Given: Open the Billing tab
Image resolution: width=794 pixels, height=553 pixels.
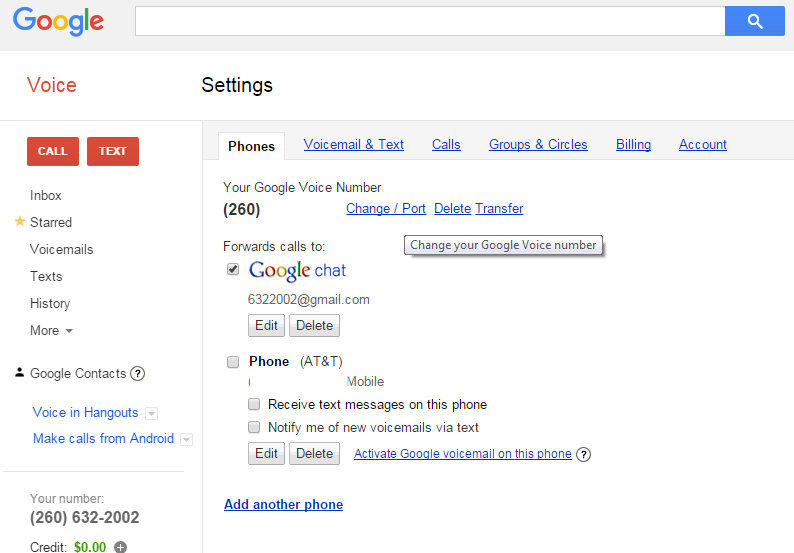Looking at the screenshot, I should point(633,145).
